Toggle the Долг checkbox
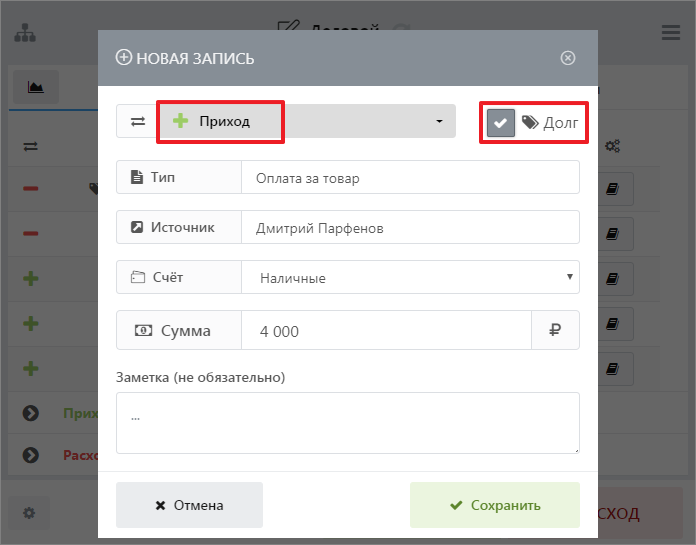The height and width of the screenshot is (545, 696). (501, 122)
